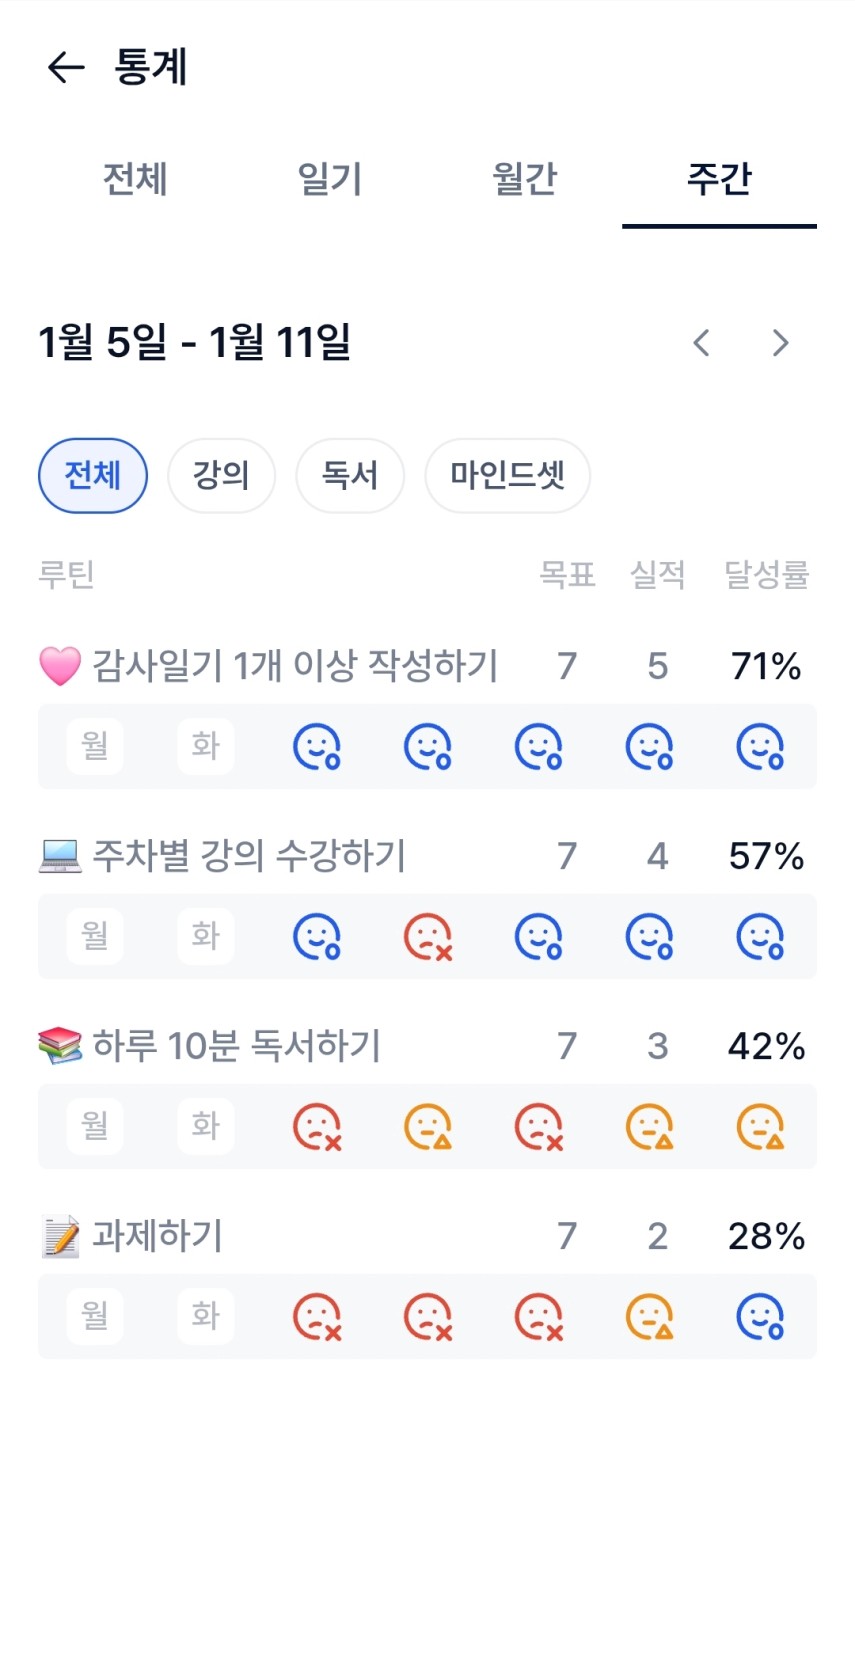Click last blue smiley in 과제하기 row
Image resolution: width=855 pixels, height=1675 pixels.
pos(760,1317)
